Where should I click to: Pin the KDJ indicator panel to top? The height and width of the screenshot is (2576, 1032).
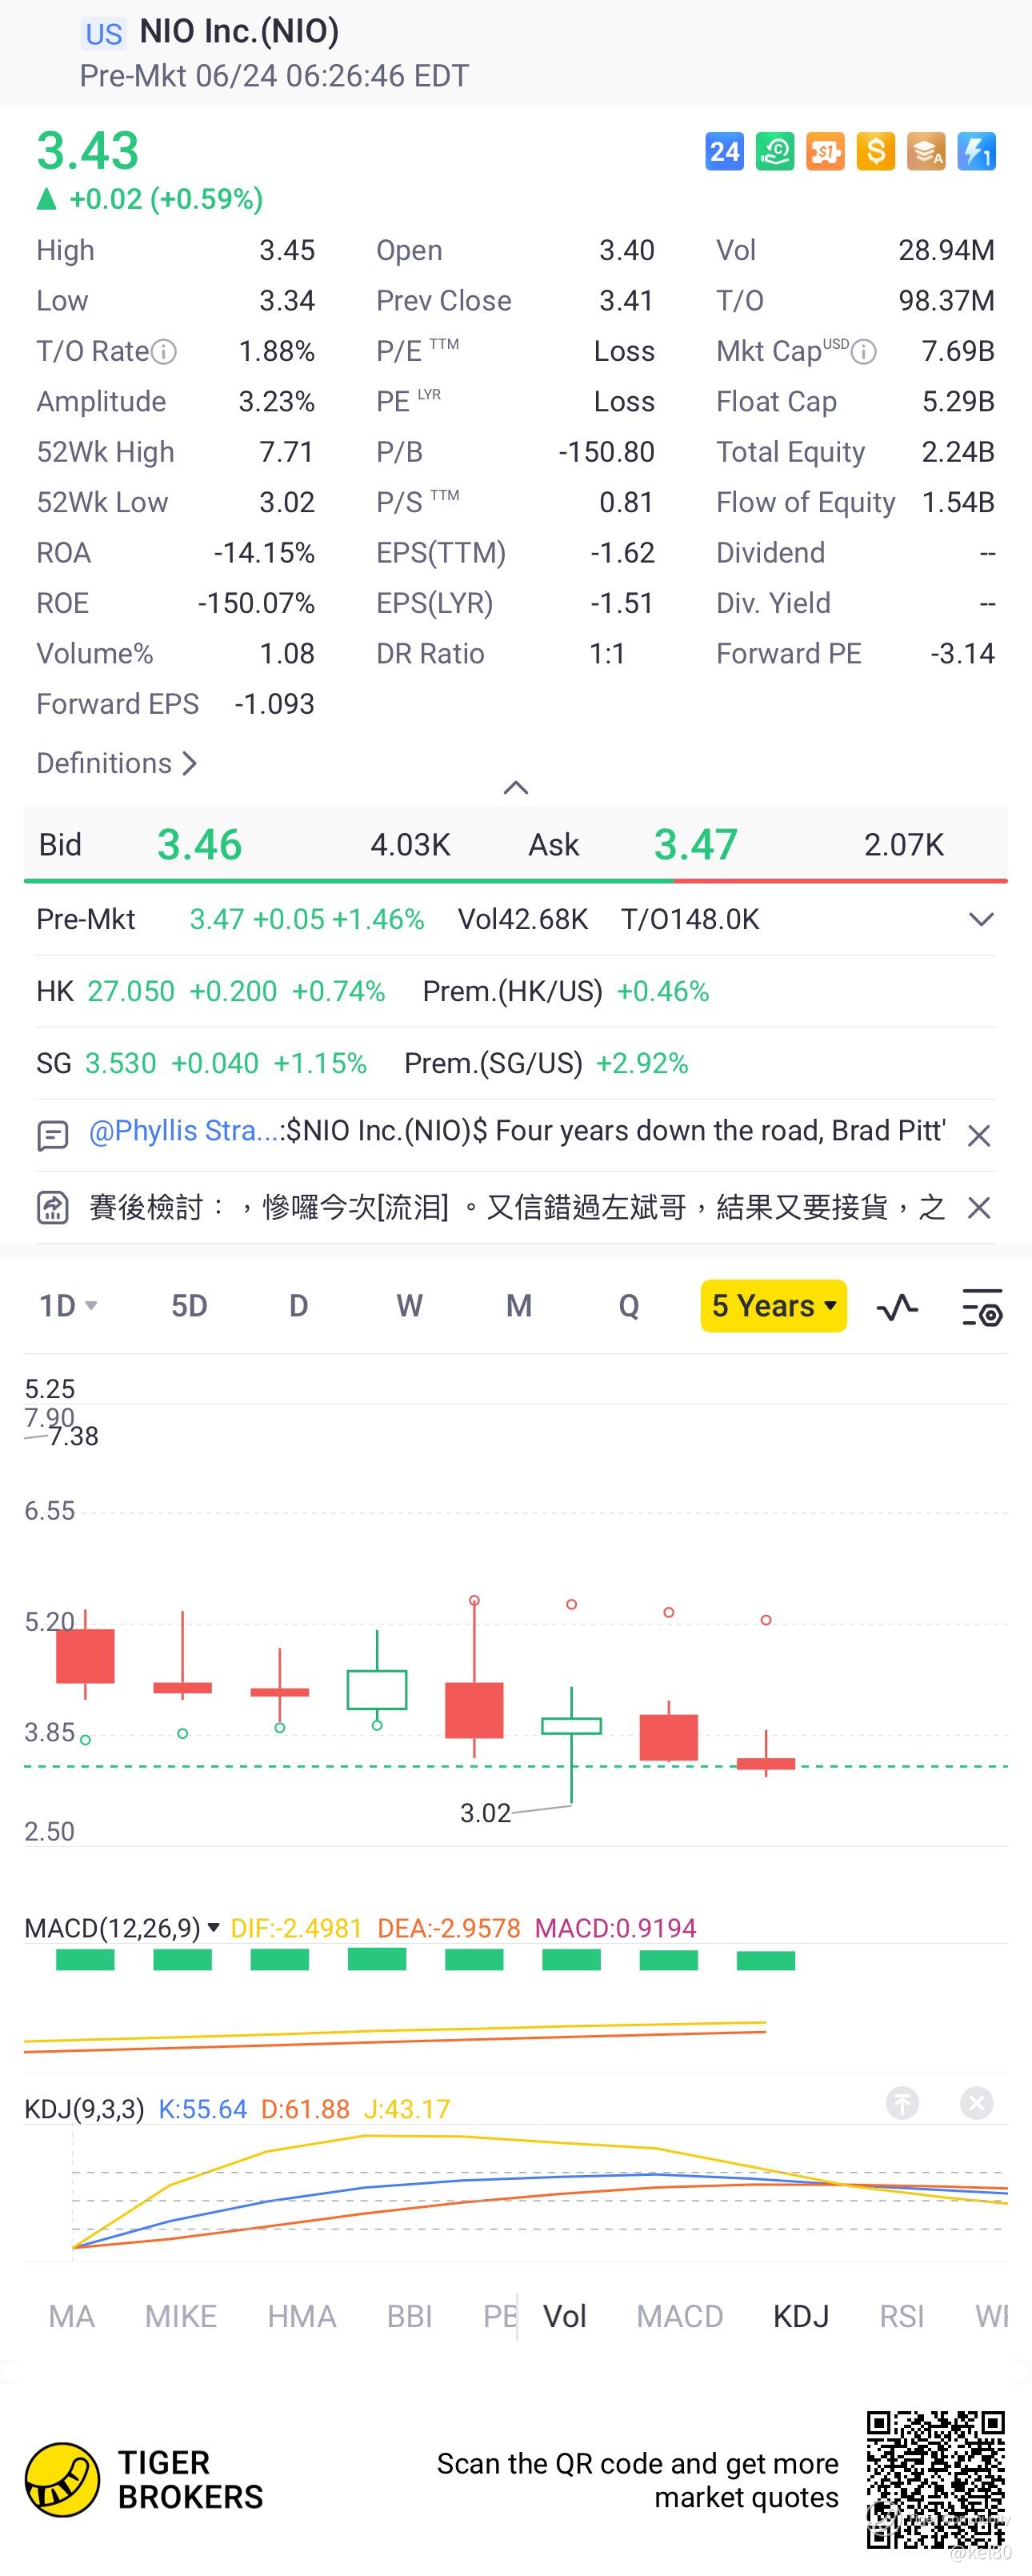click(902, 2103)
